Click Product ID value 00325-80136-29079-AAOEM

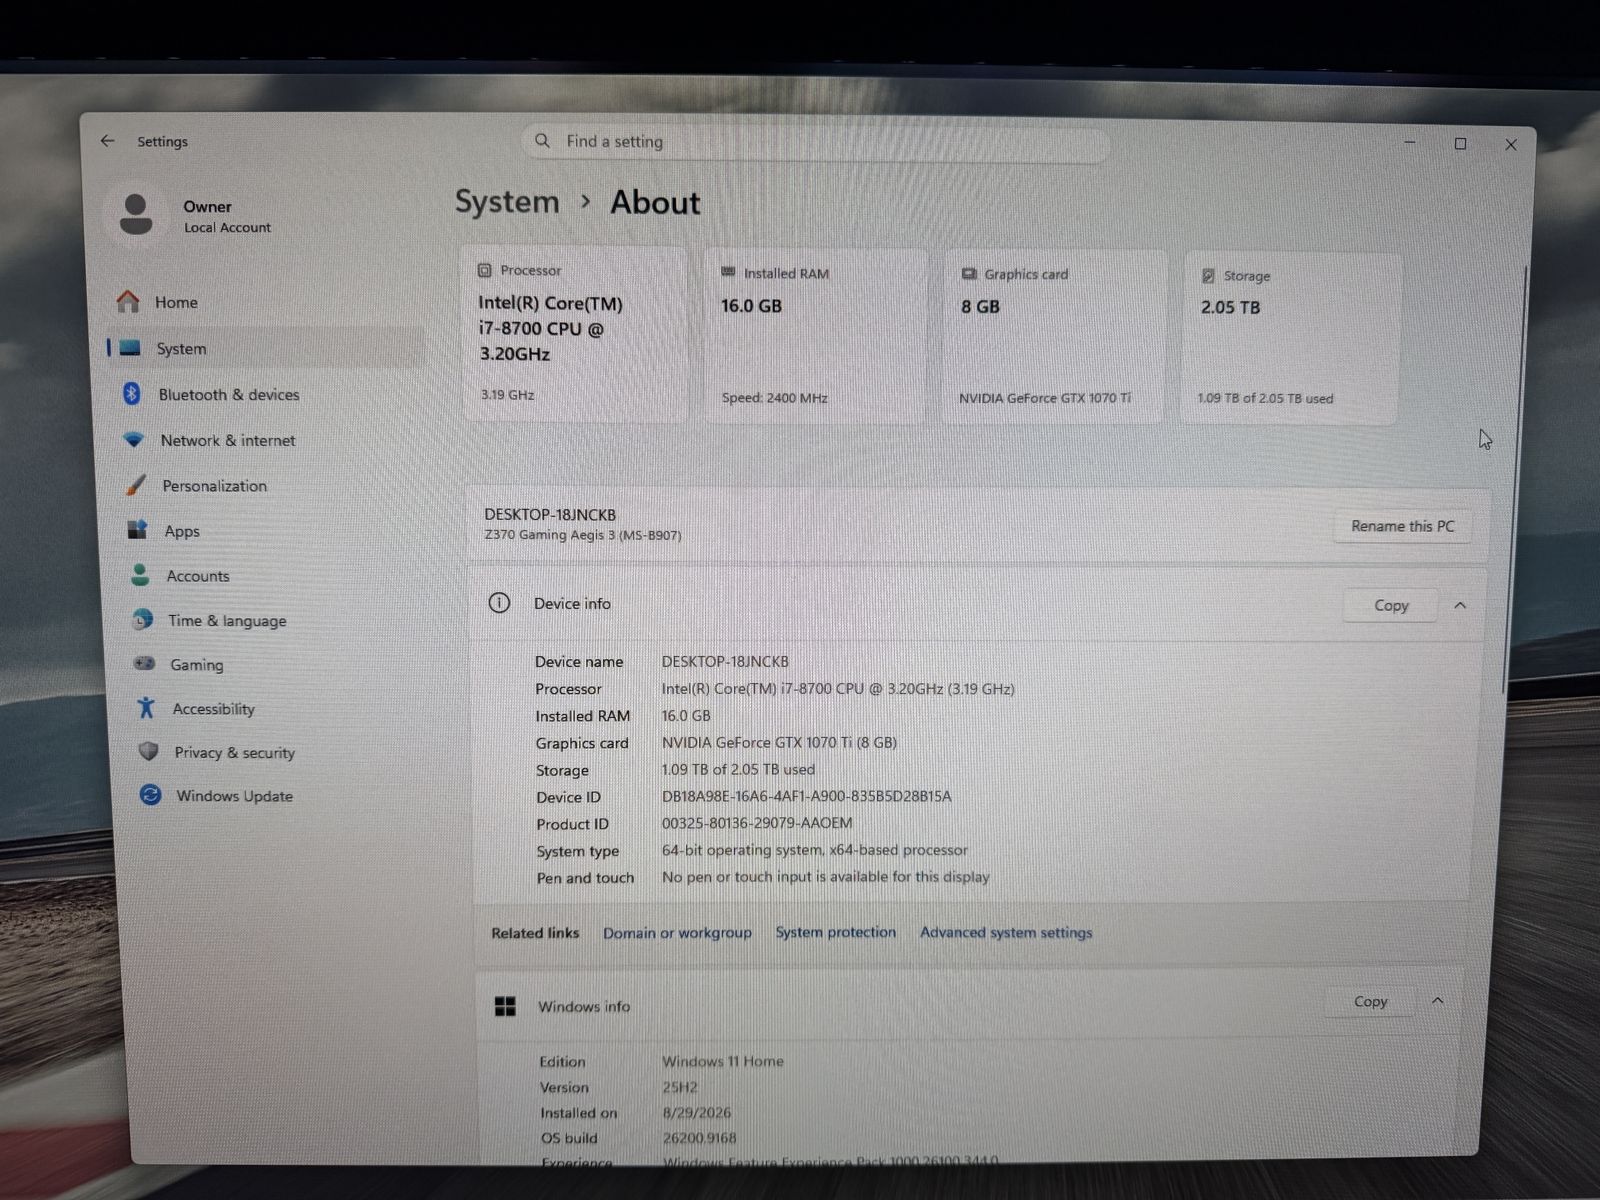757,823
